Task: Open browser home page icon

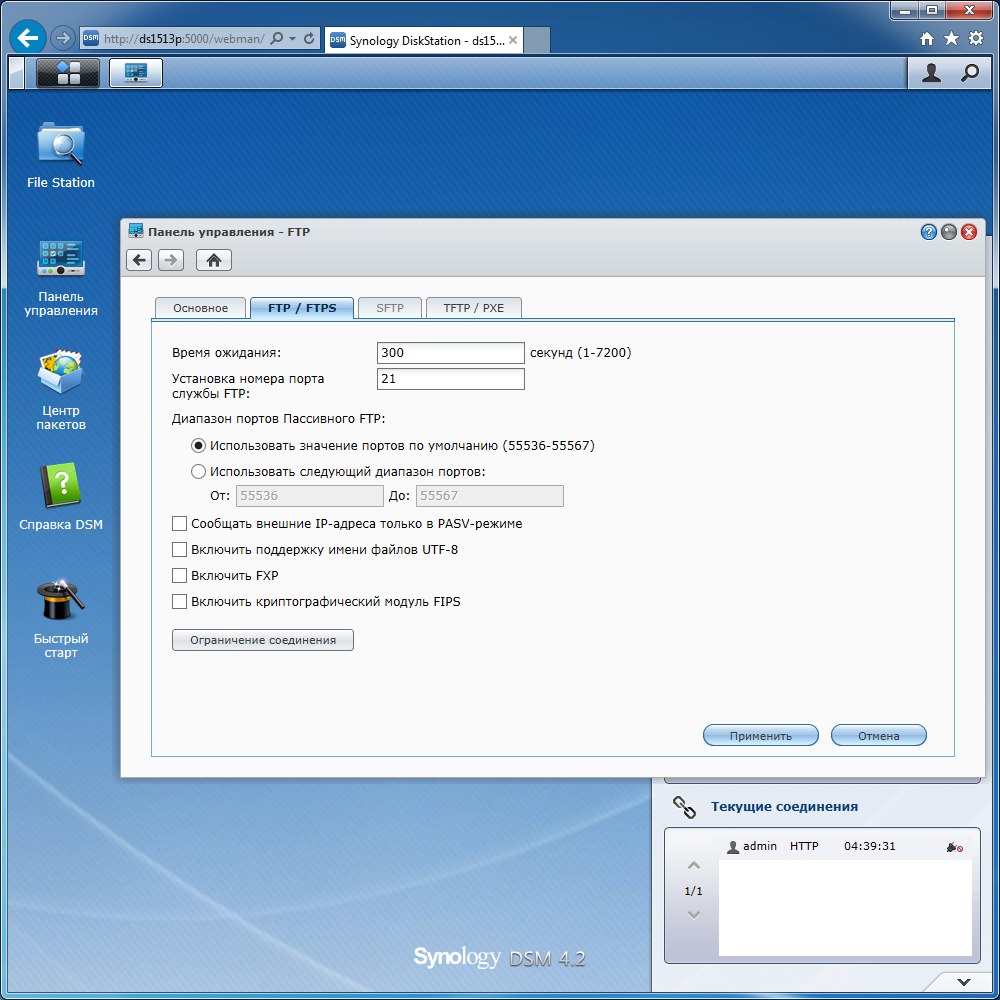Action: coord(927,39)
